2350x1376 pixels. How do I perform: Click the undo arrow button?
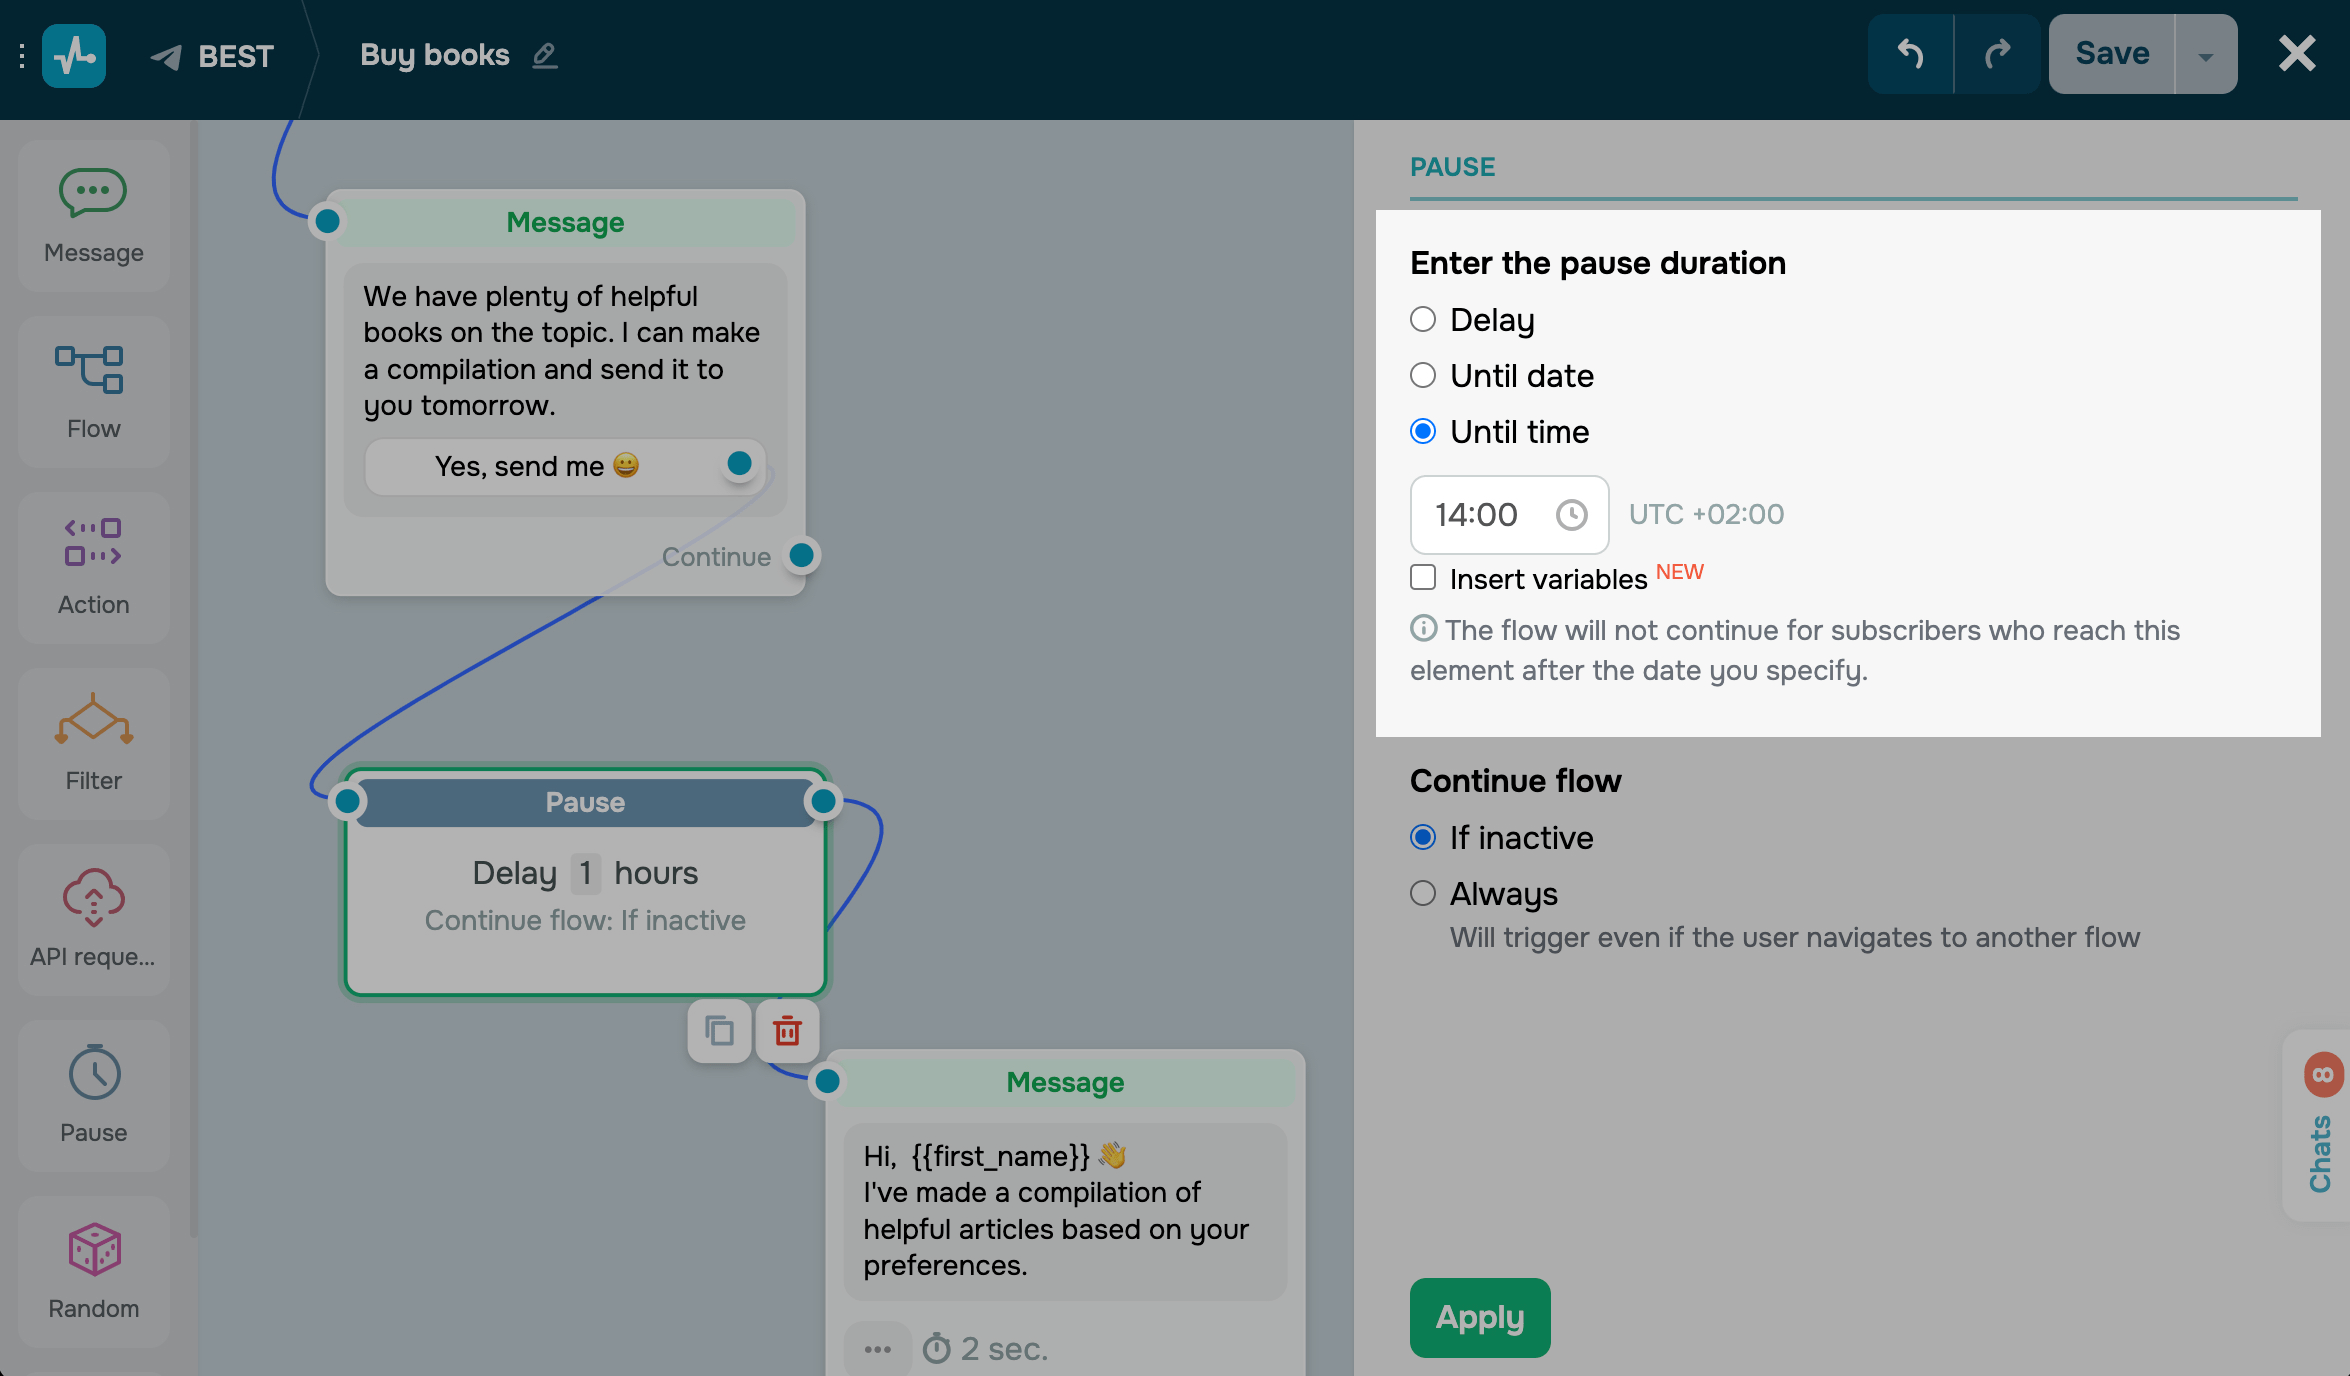[1910, 54]
